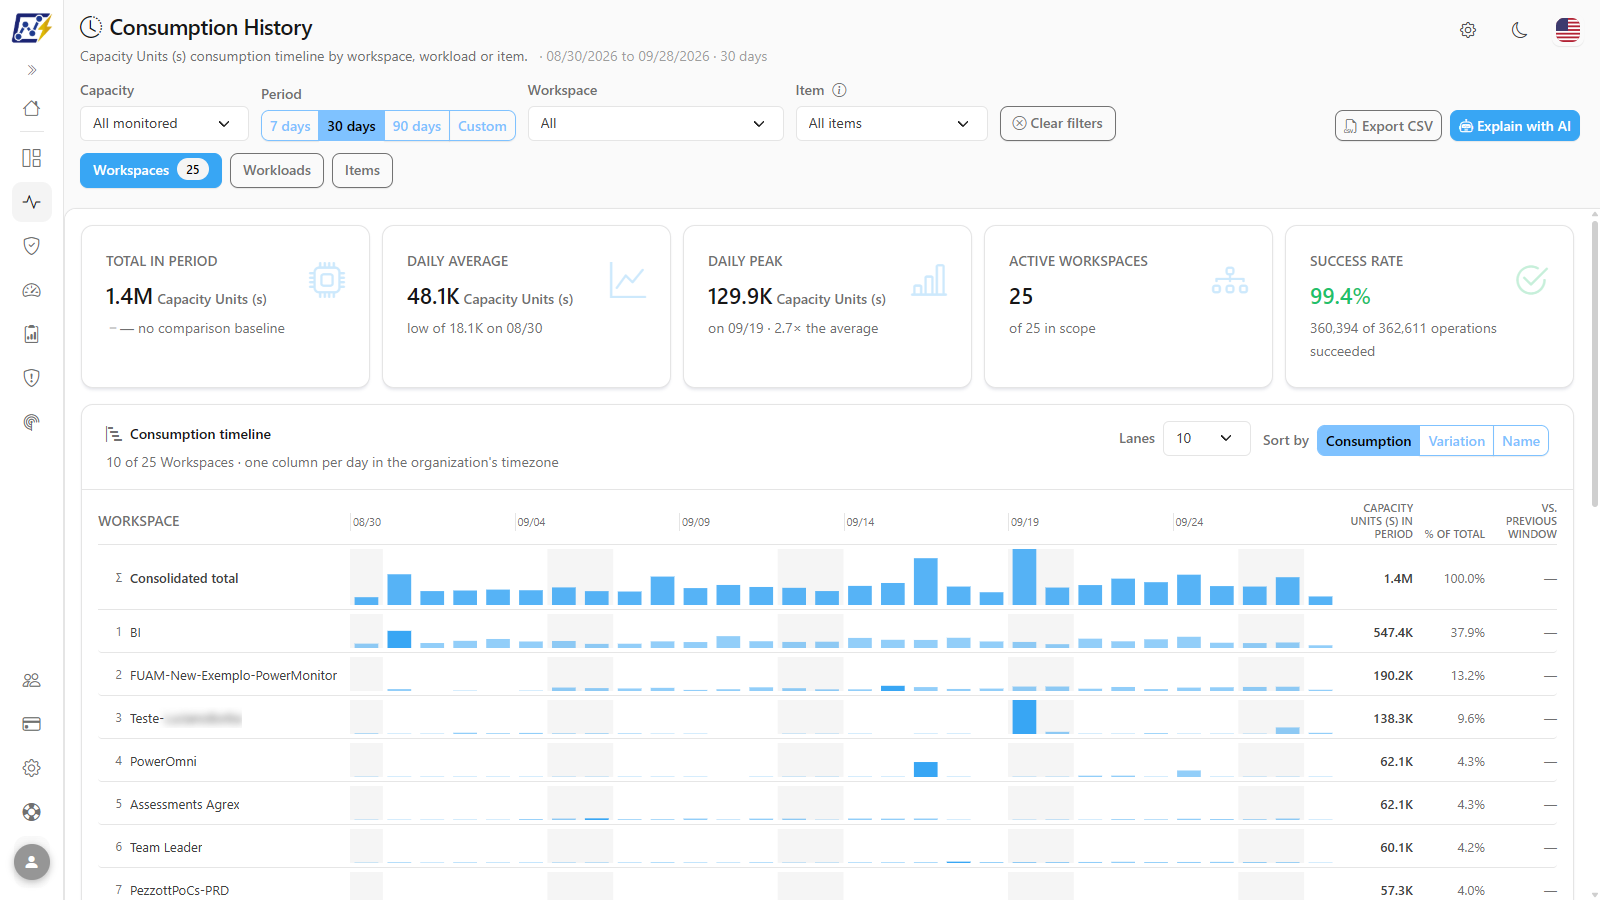Open the shield alert icon in sidebar
This screenshot has height=900, width=1600.
click(32, 378)
